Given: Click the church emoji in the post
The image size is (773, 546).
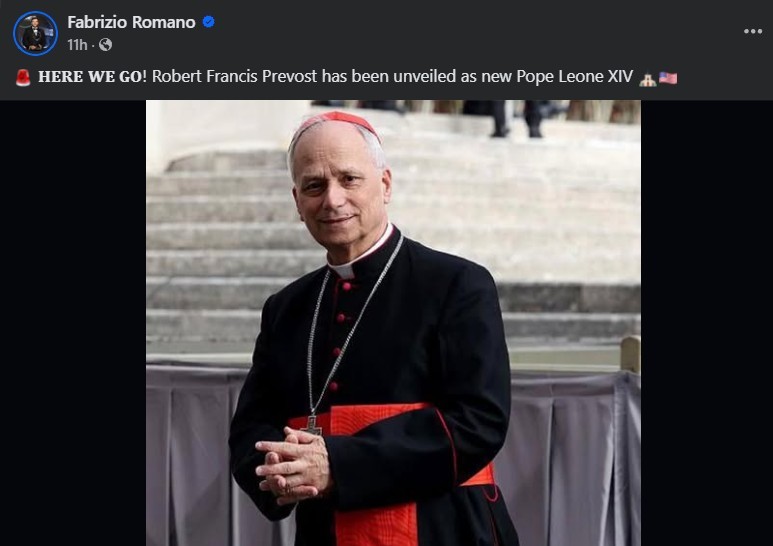Looking at the screenshot, I should click(x=647, y=78).
